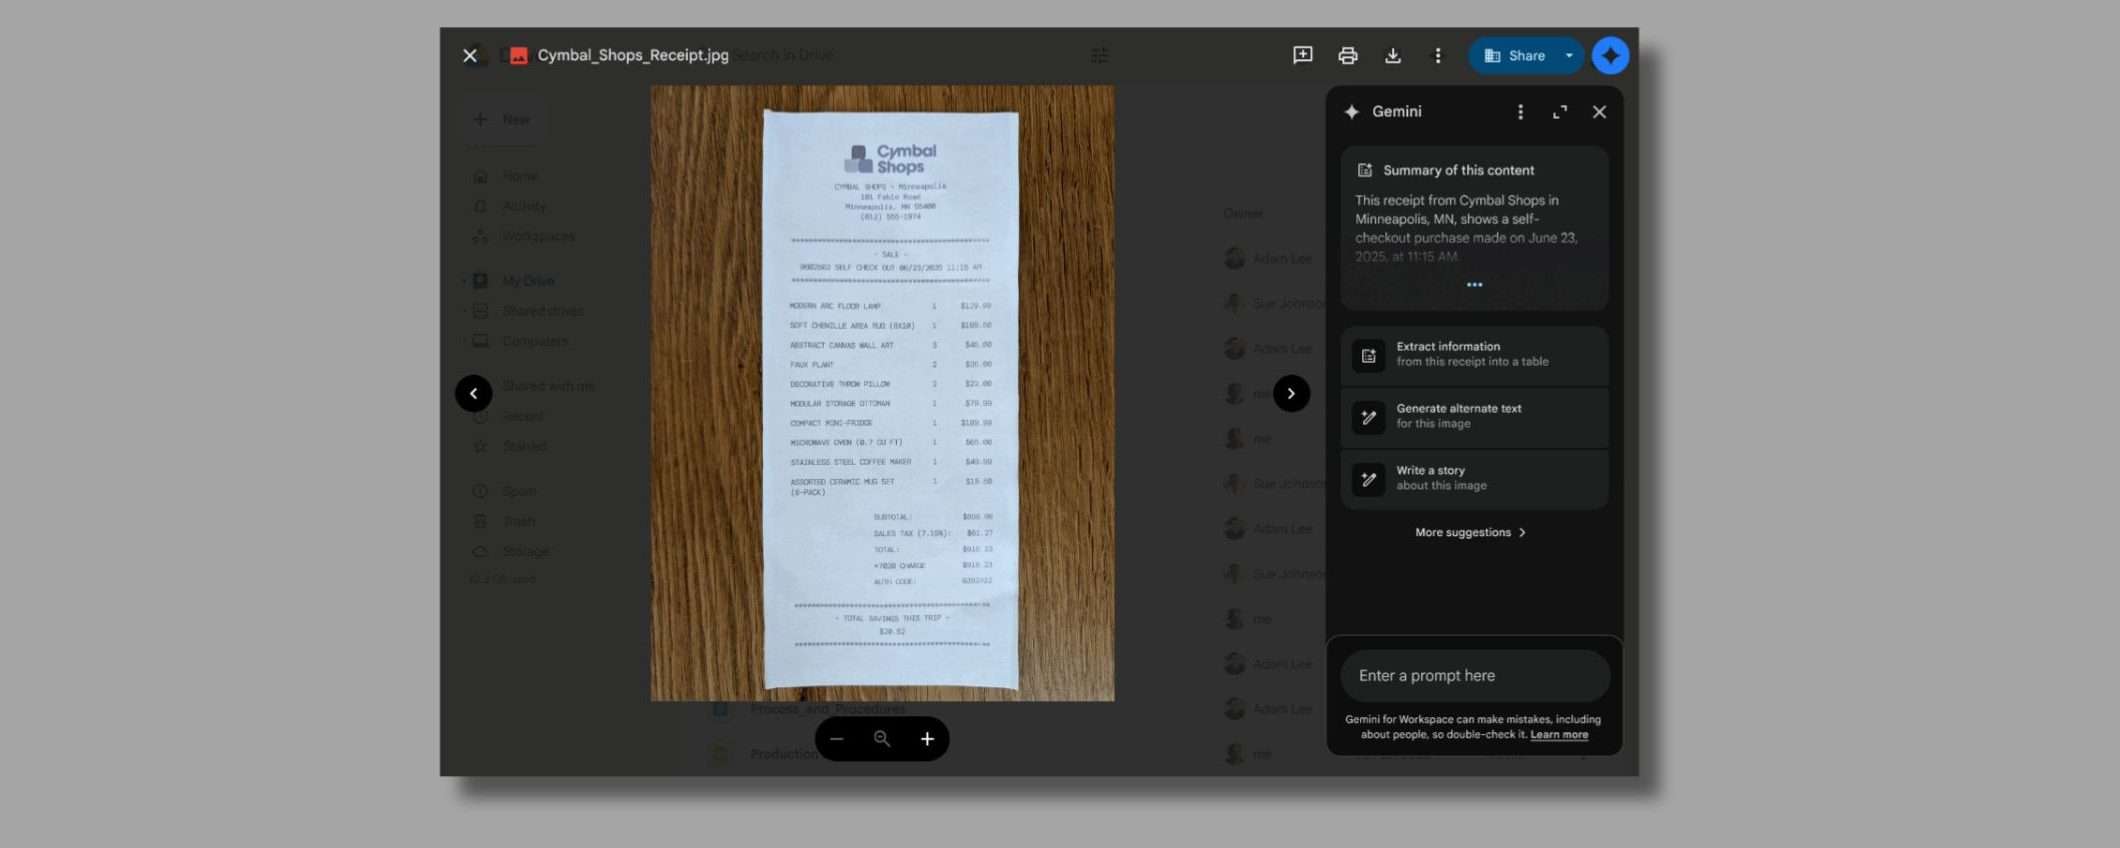Screen dimensions: 2120x848
Task: Open the preview's more actions menu
Action: tap(1437, 55)
